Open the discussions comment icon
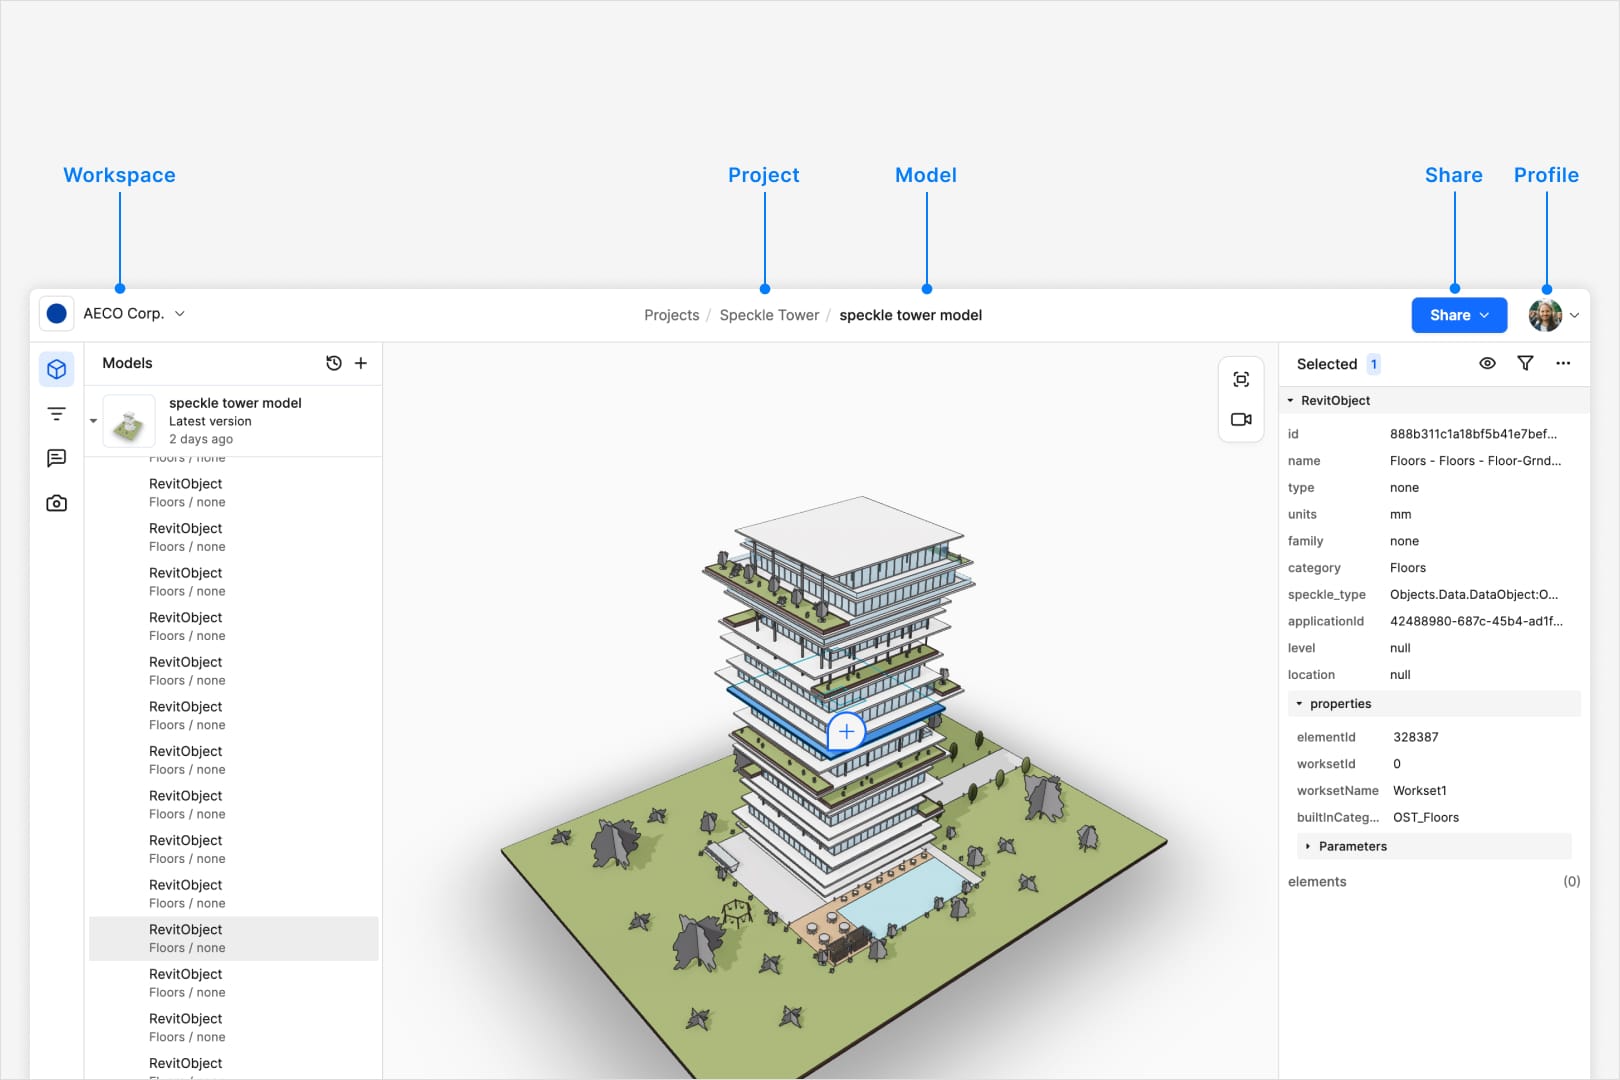The image size is (1620, 1080). tap(57, 458)
